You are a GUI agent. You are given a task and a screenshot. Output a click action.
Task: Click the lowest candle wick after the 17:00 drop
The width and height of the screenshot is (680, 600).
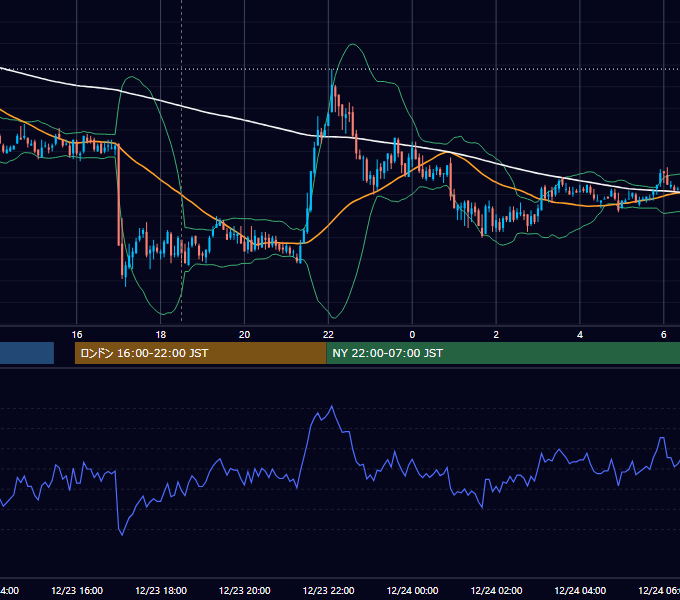(125, 277)
